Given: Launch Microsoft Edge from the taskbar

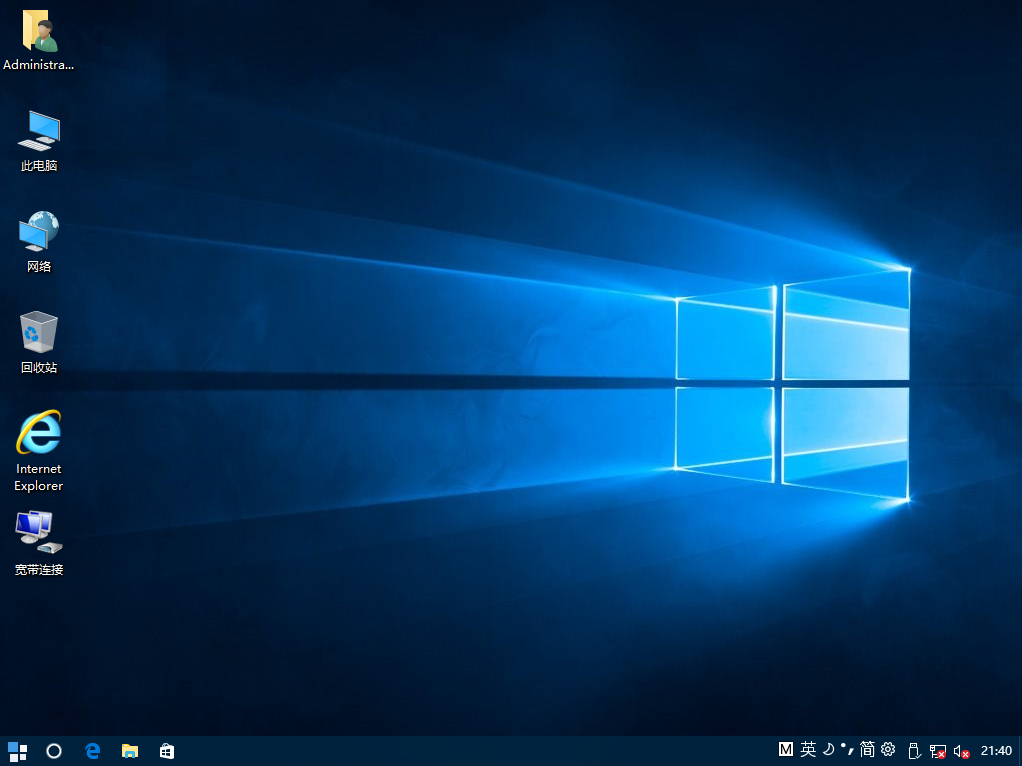Looking at the screenshot, I should 93,751.
